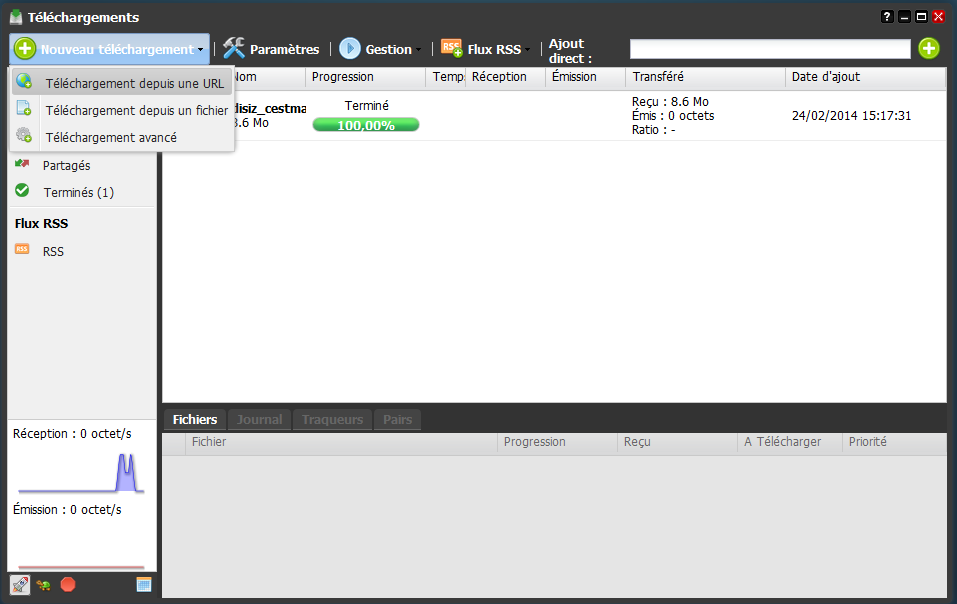Click the Temps column header
The image size is (957, 604).
coord(446,77)
